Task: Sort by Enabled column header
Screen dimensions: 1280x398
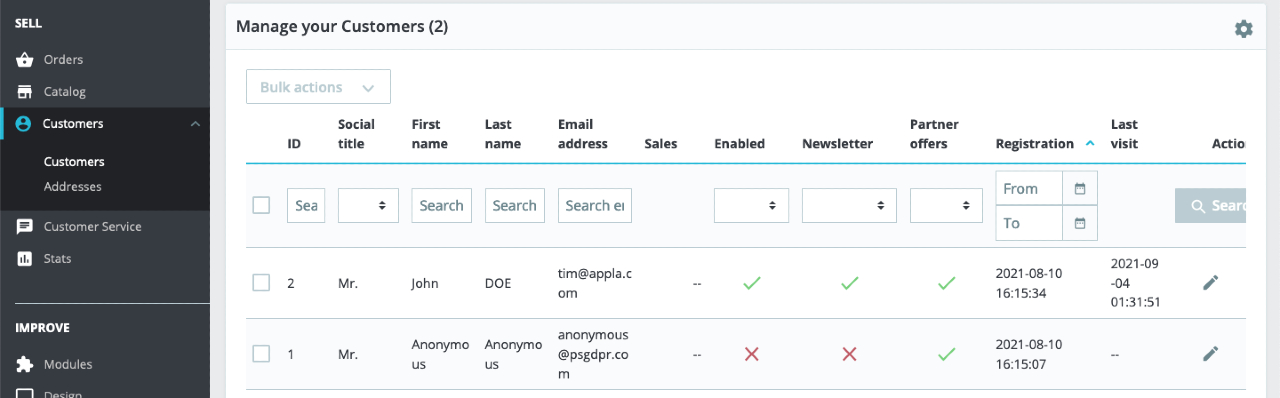Action: [x=740, y=144]
